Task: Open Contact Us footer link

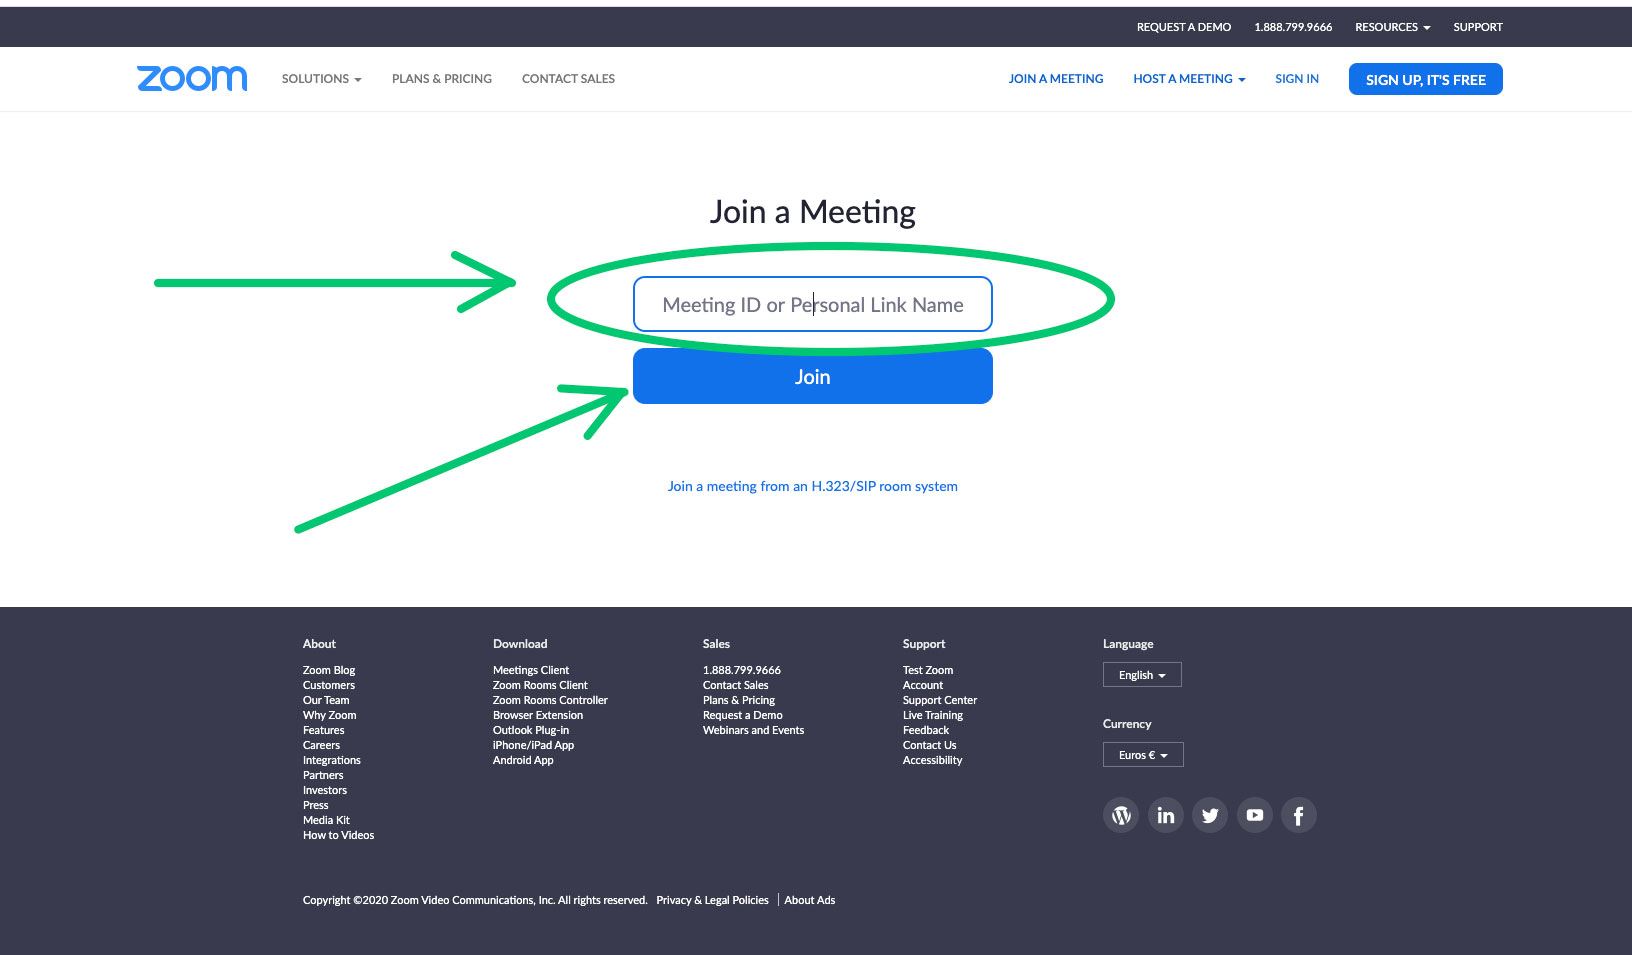Action: [x=930, y=745]
